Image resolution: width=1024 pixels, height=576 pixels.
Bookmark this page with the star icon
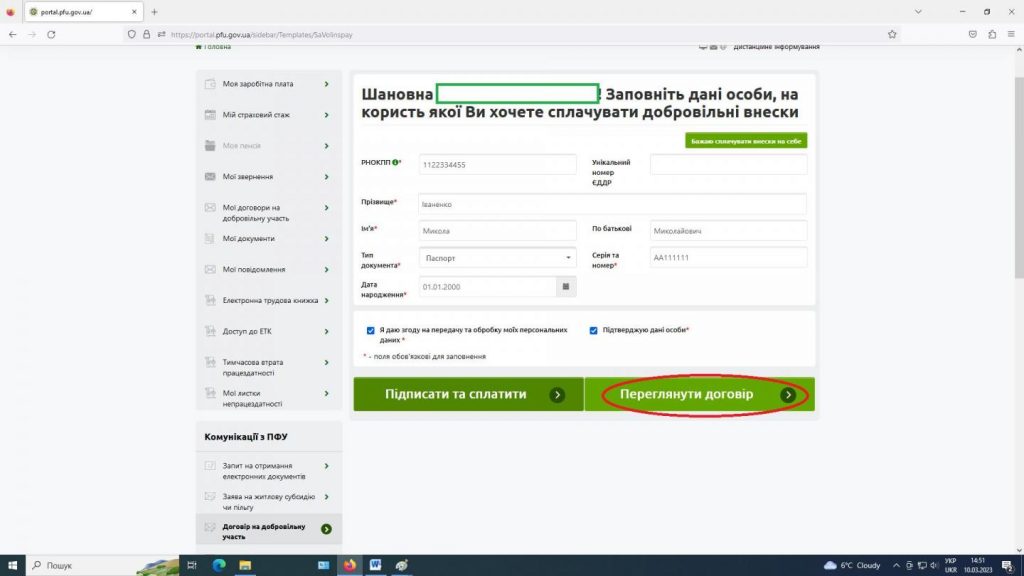coord(892,34)
